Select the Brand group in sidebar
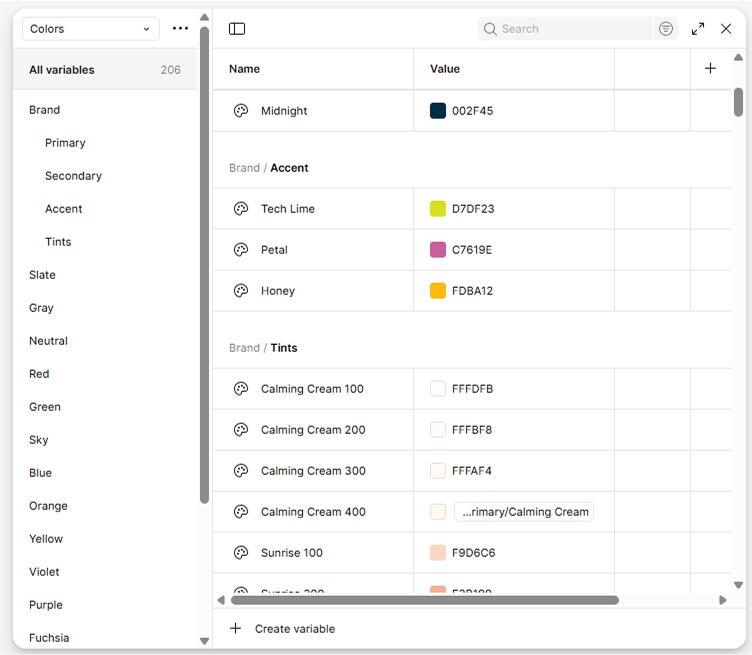The height and width of the screenshot is (655, 752). [x=45, y=110]
